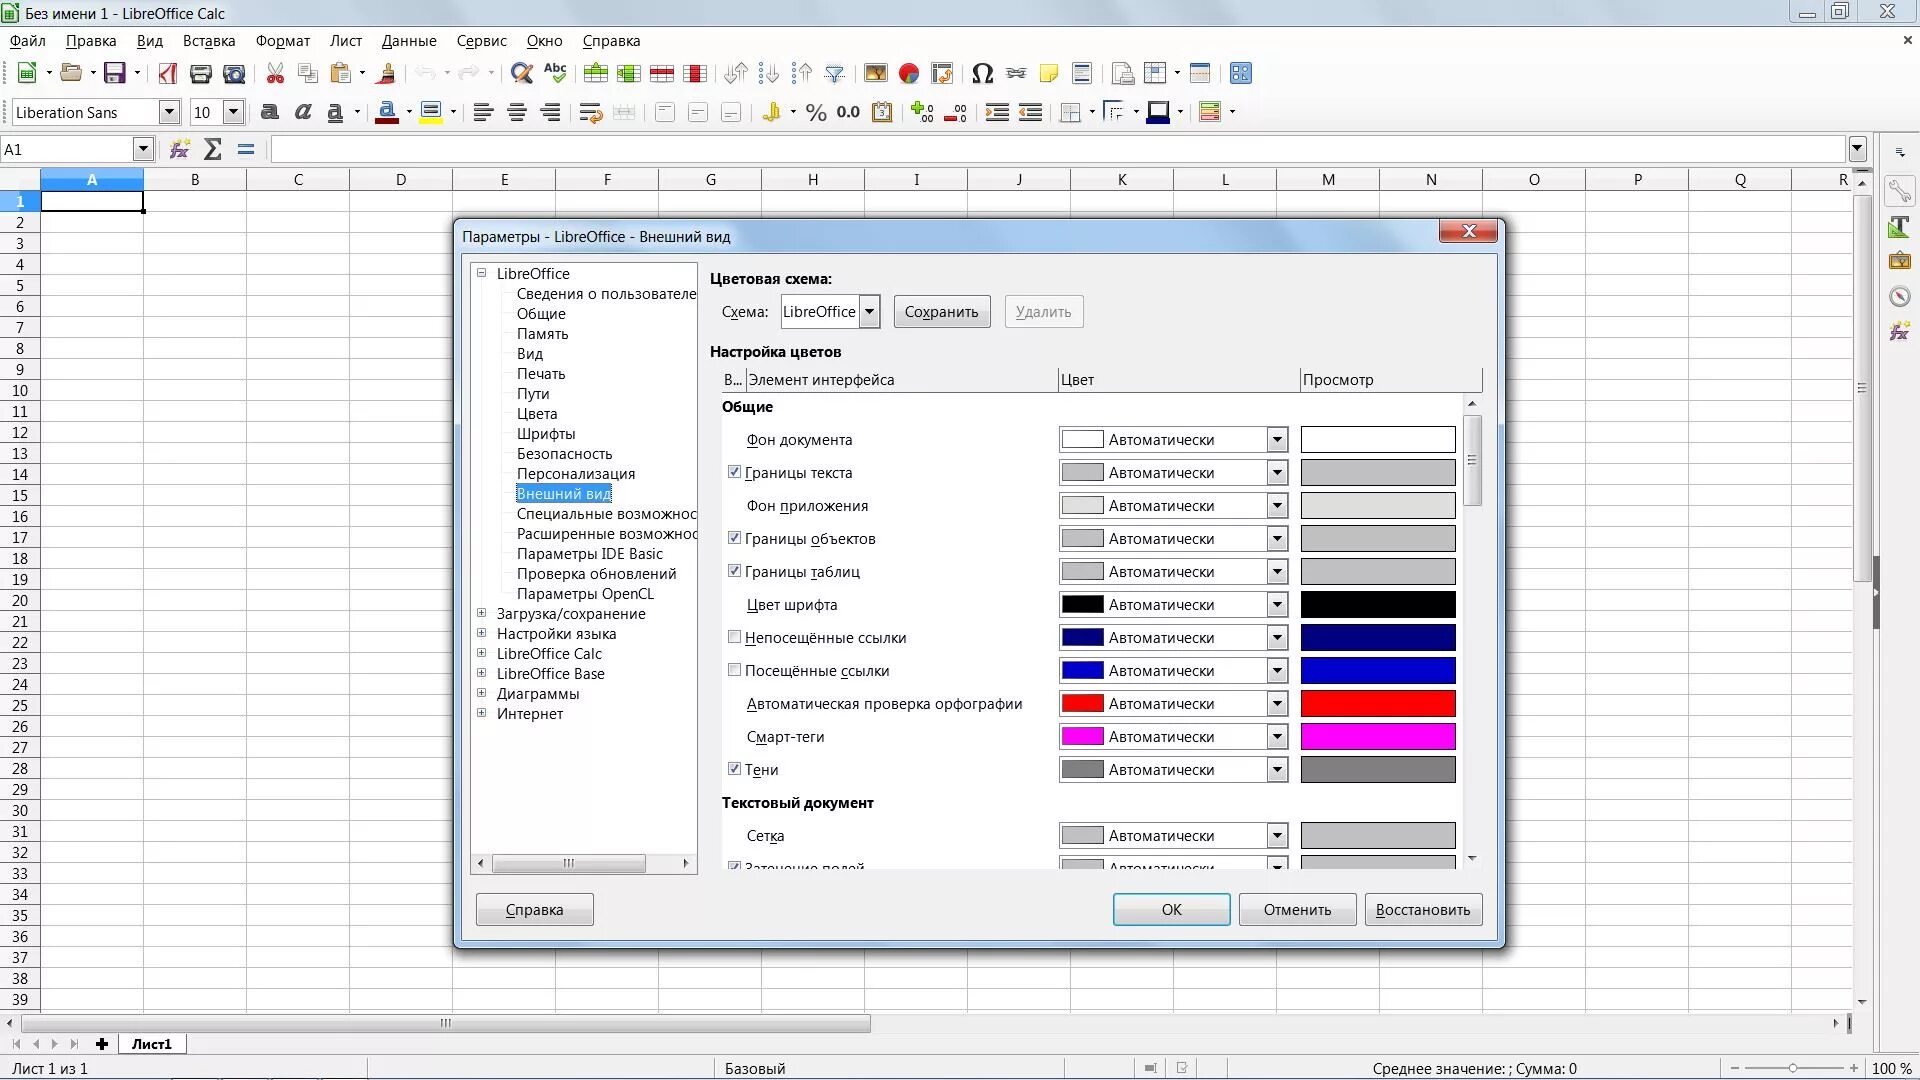Click the AutoFilter funnel icon

(835, 73)
